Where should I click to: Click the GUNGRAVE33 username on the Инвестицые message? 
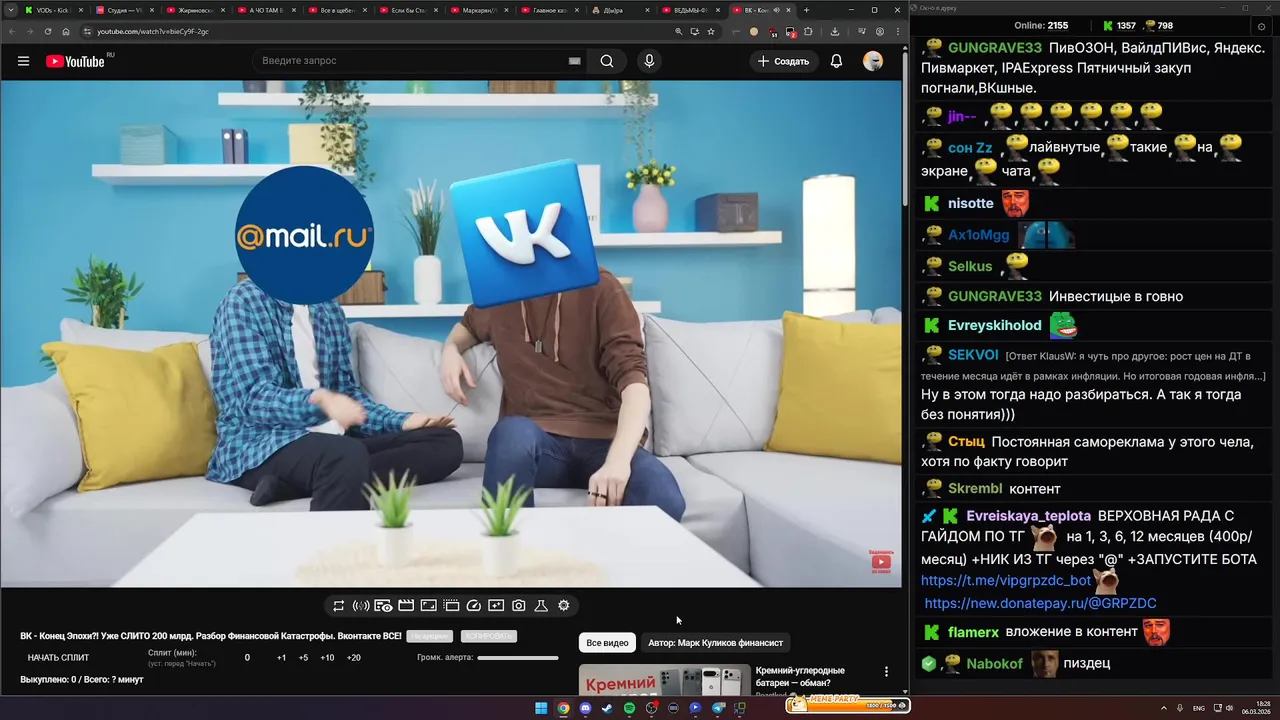coord(995,296)
